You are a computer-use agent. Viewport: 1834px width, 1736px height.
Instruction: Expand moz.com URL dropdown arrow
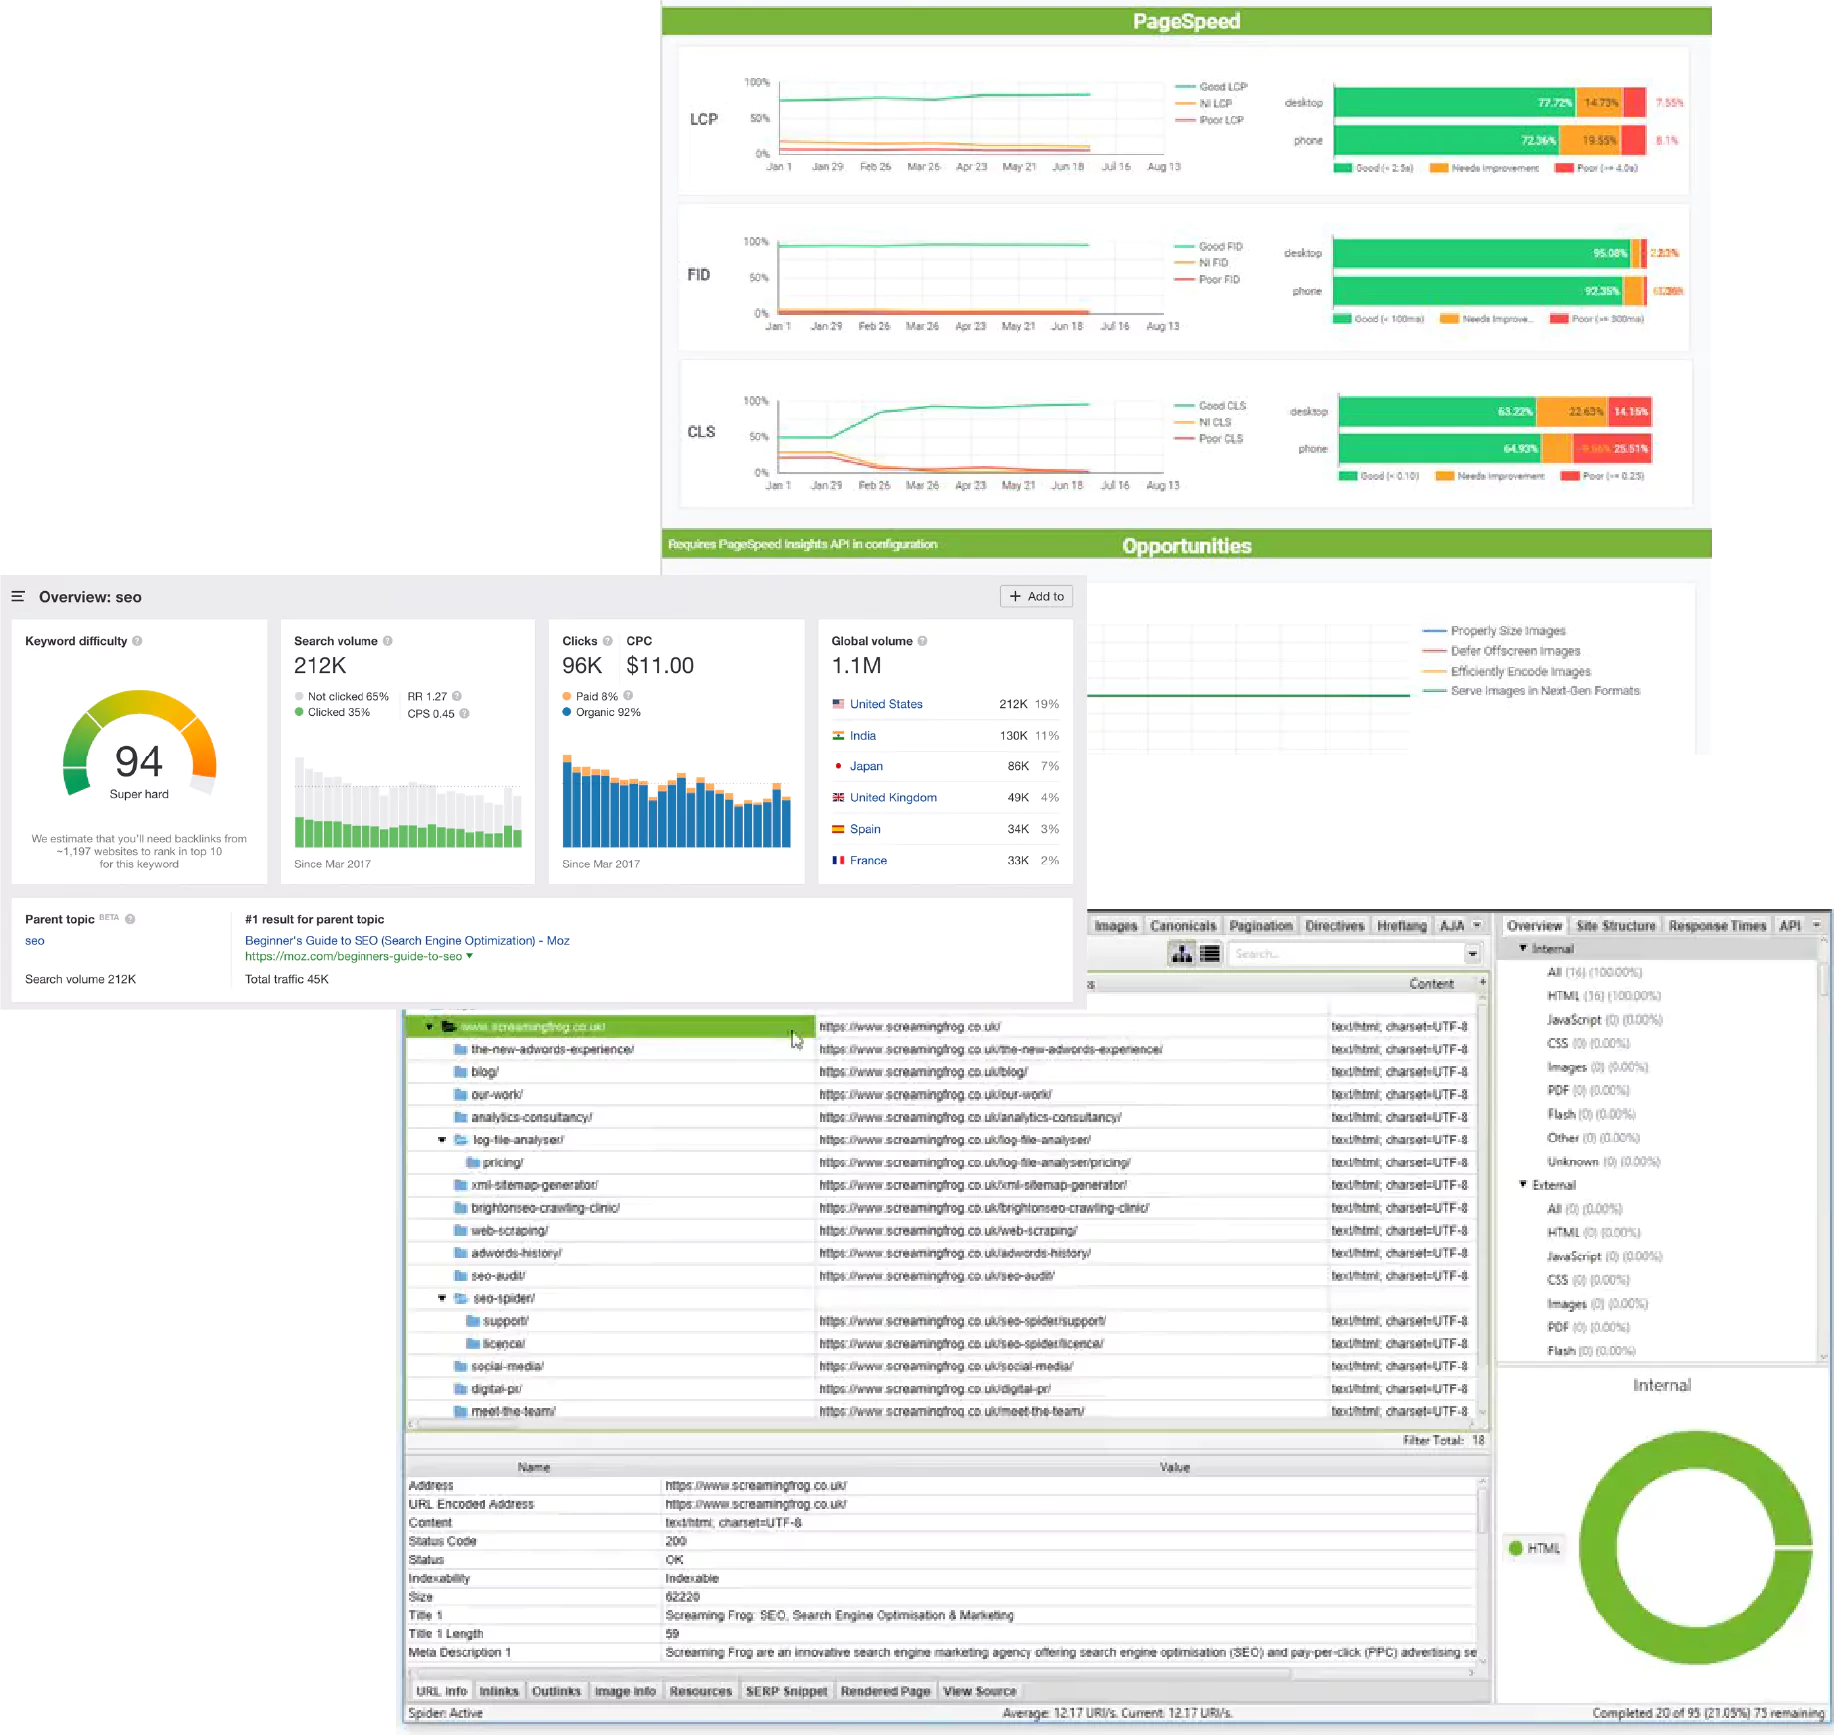point(470,956)
